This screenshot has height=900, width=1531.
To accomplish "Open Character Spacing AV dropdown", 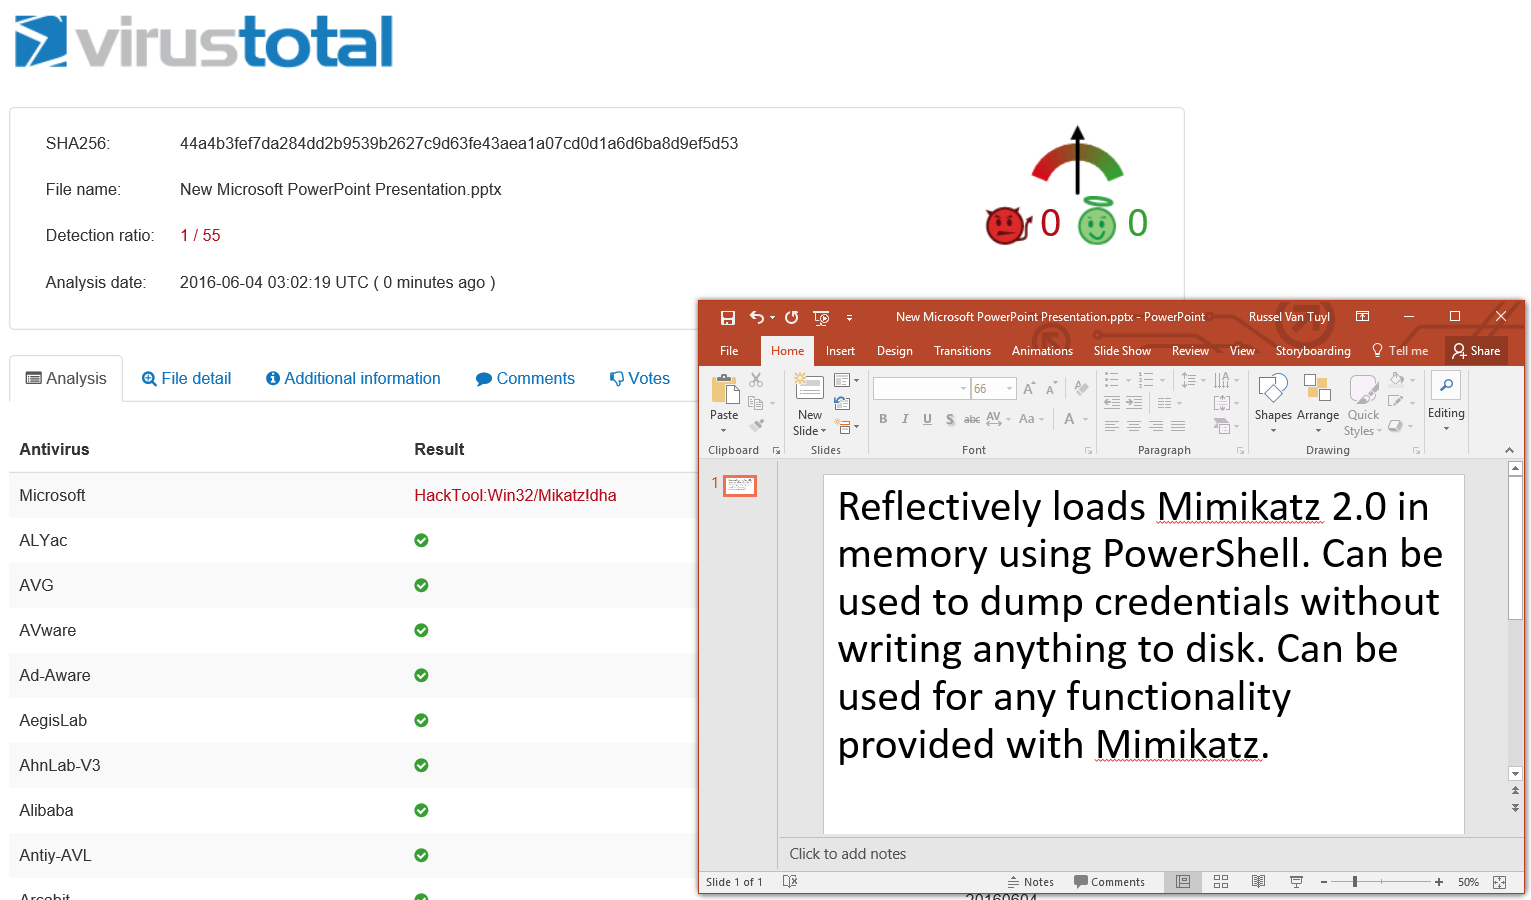I will coord(998,419).
